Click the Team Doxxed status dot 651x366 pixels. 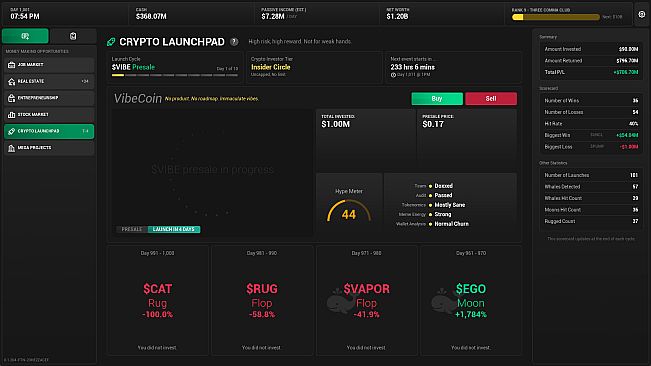point(431,186)
